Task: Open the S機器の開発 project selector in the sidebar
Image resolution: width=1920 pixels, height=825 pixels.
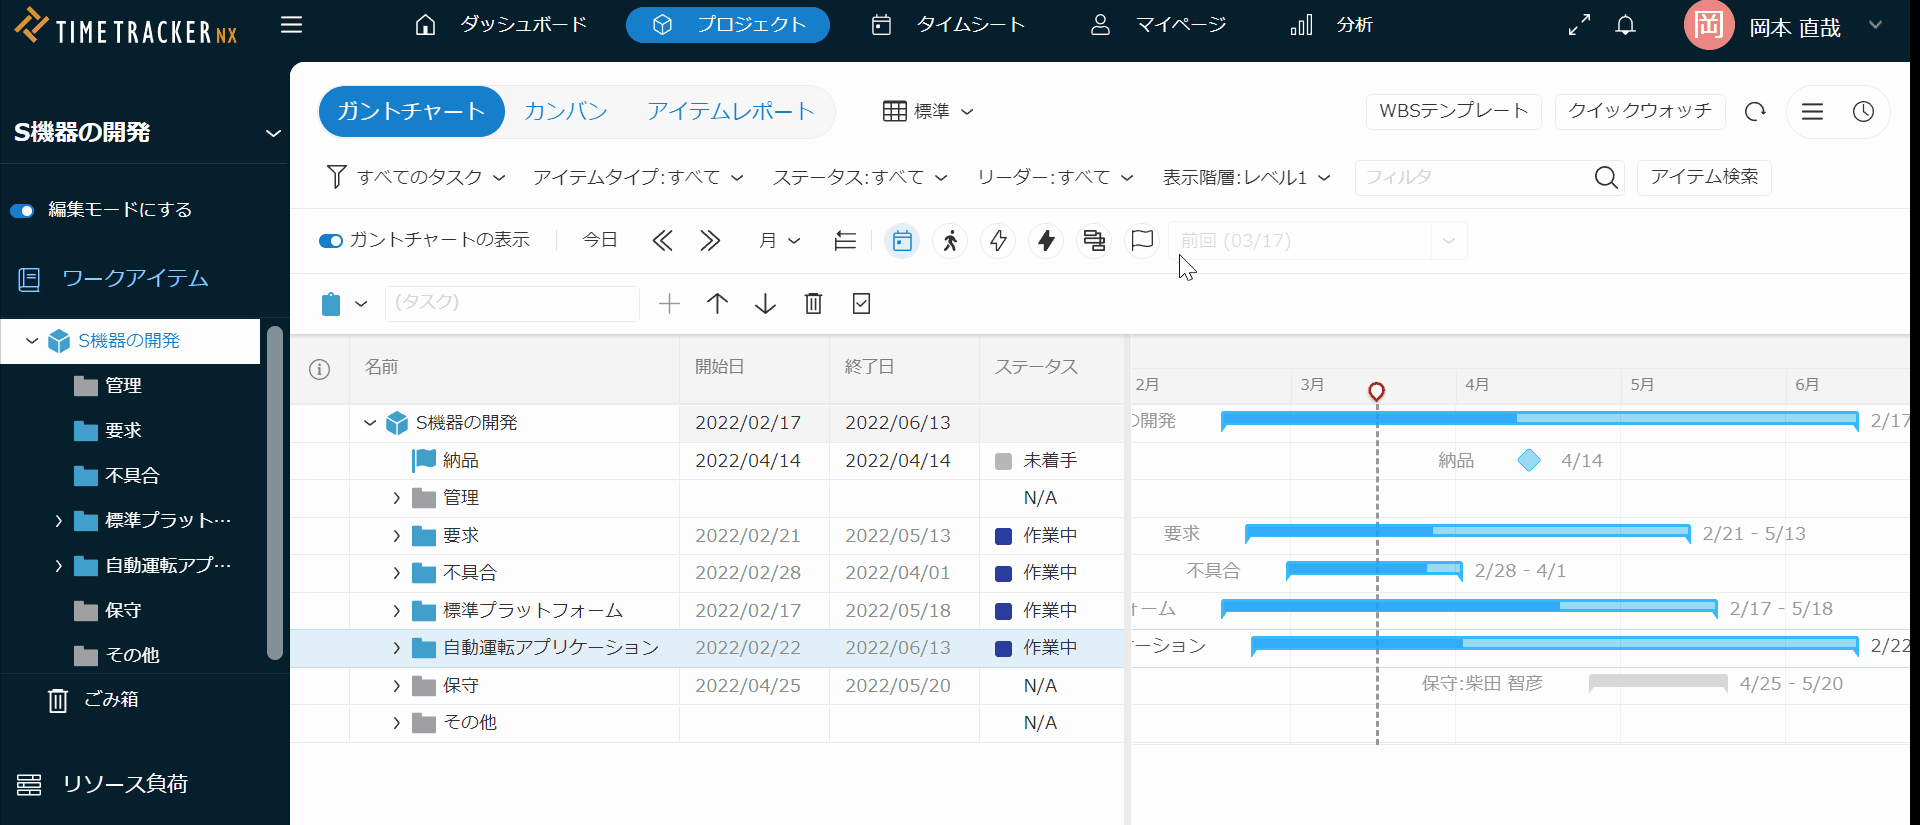Action: (x=146, y=132)
